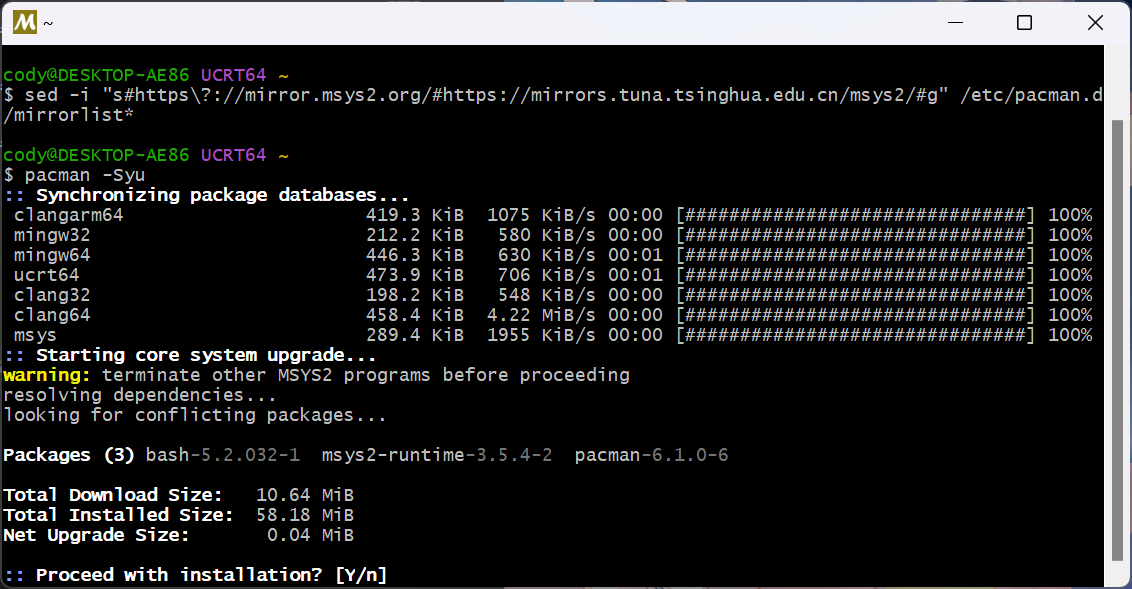
Task: Click the yellow "warning:" label
Action: (x=47, y=375)
